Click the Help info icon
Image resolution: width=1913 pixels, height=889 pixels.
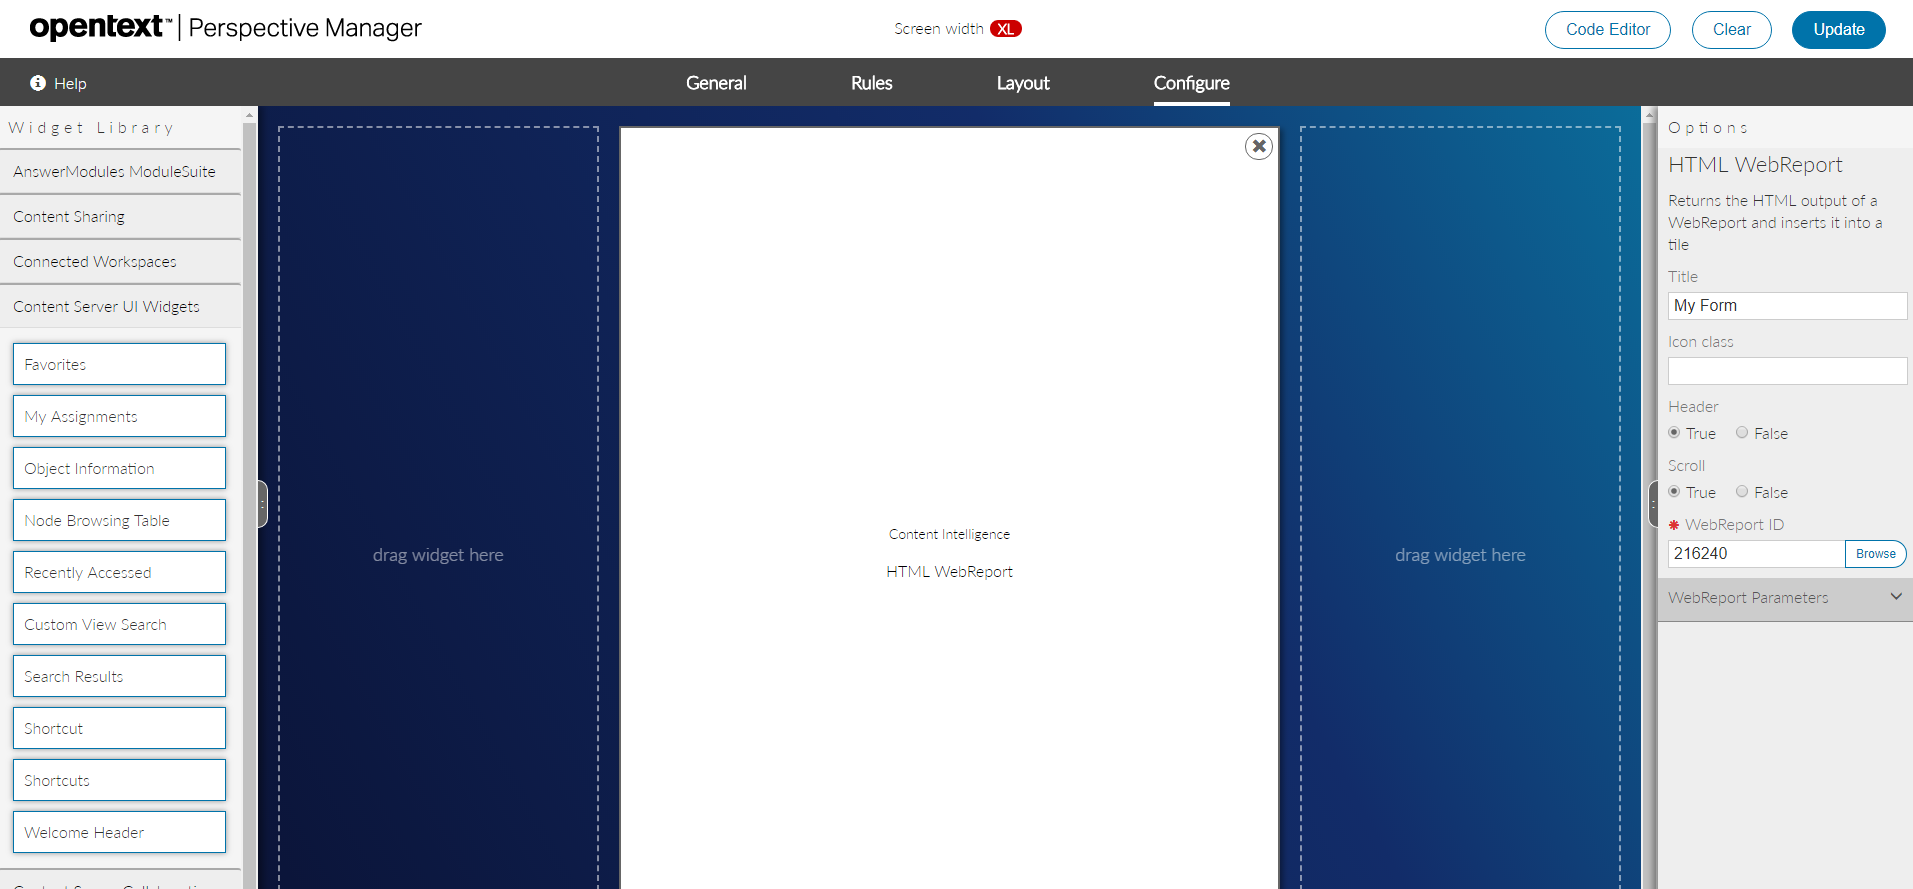(x=38, y=83)
